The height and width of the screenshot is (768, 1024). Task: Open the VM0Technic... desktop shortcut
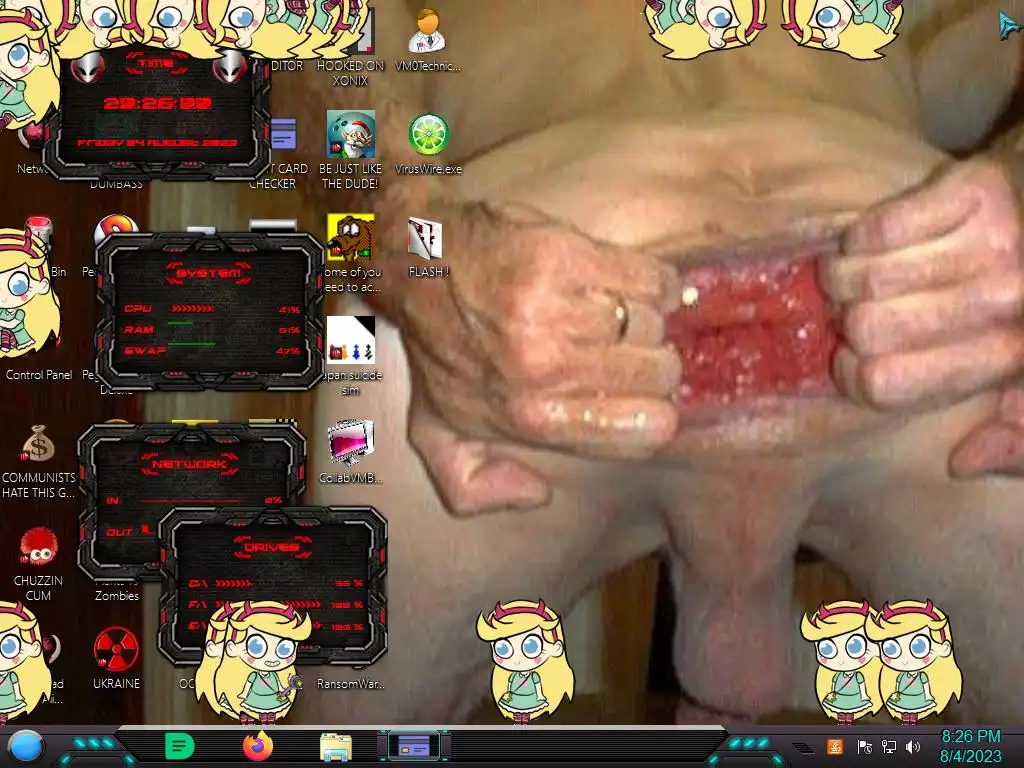pyautogui.click(x=428, y=40)
